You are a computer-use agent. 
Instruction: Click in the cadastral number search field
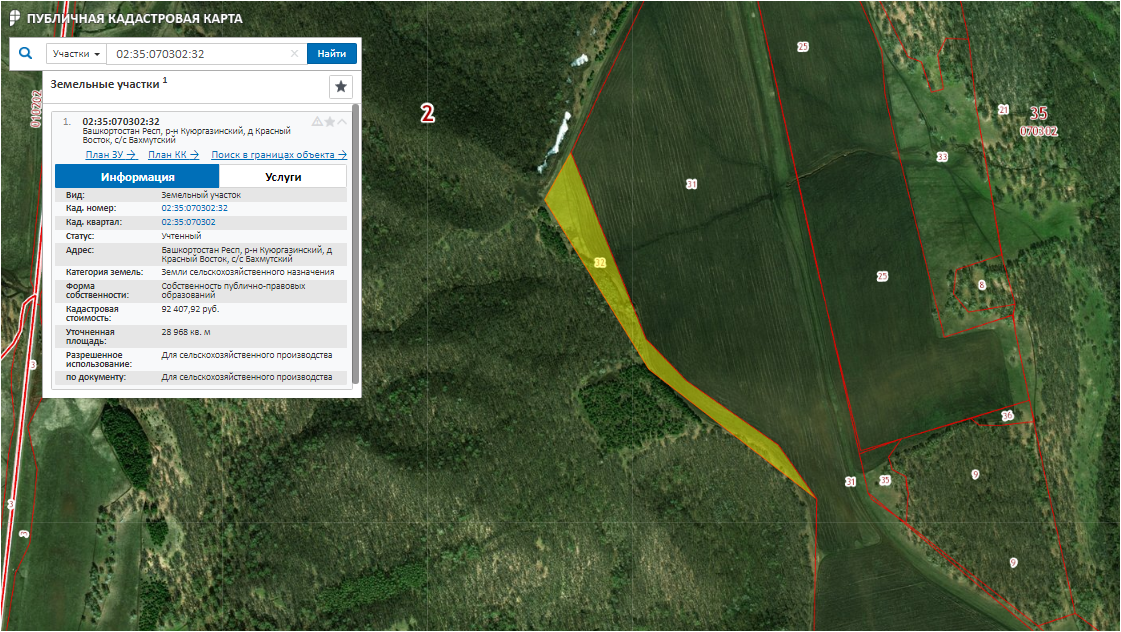point(200,54)
